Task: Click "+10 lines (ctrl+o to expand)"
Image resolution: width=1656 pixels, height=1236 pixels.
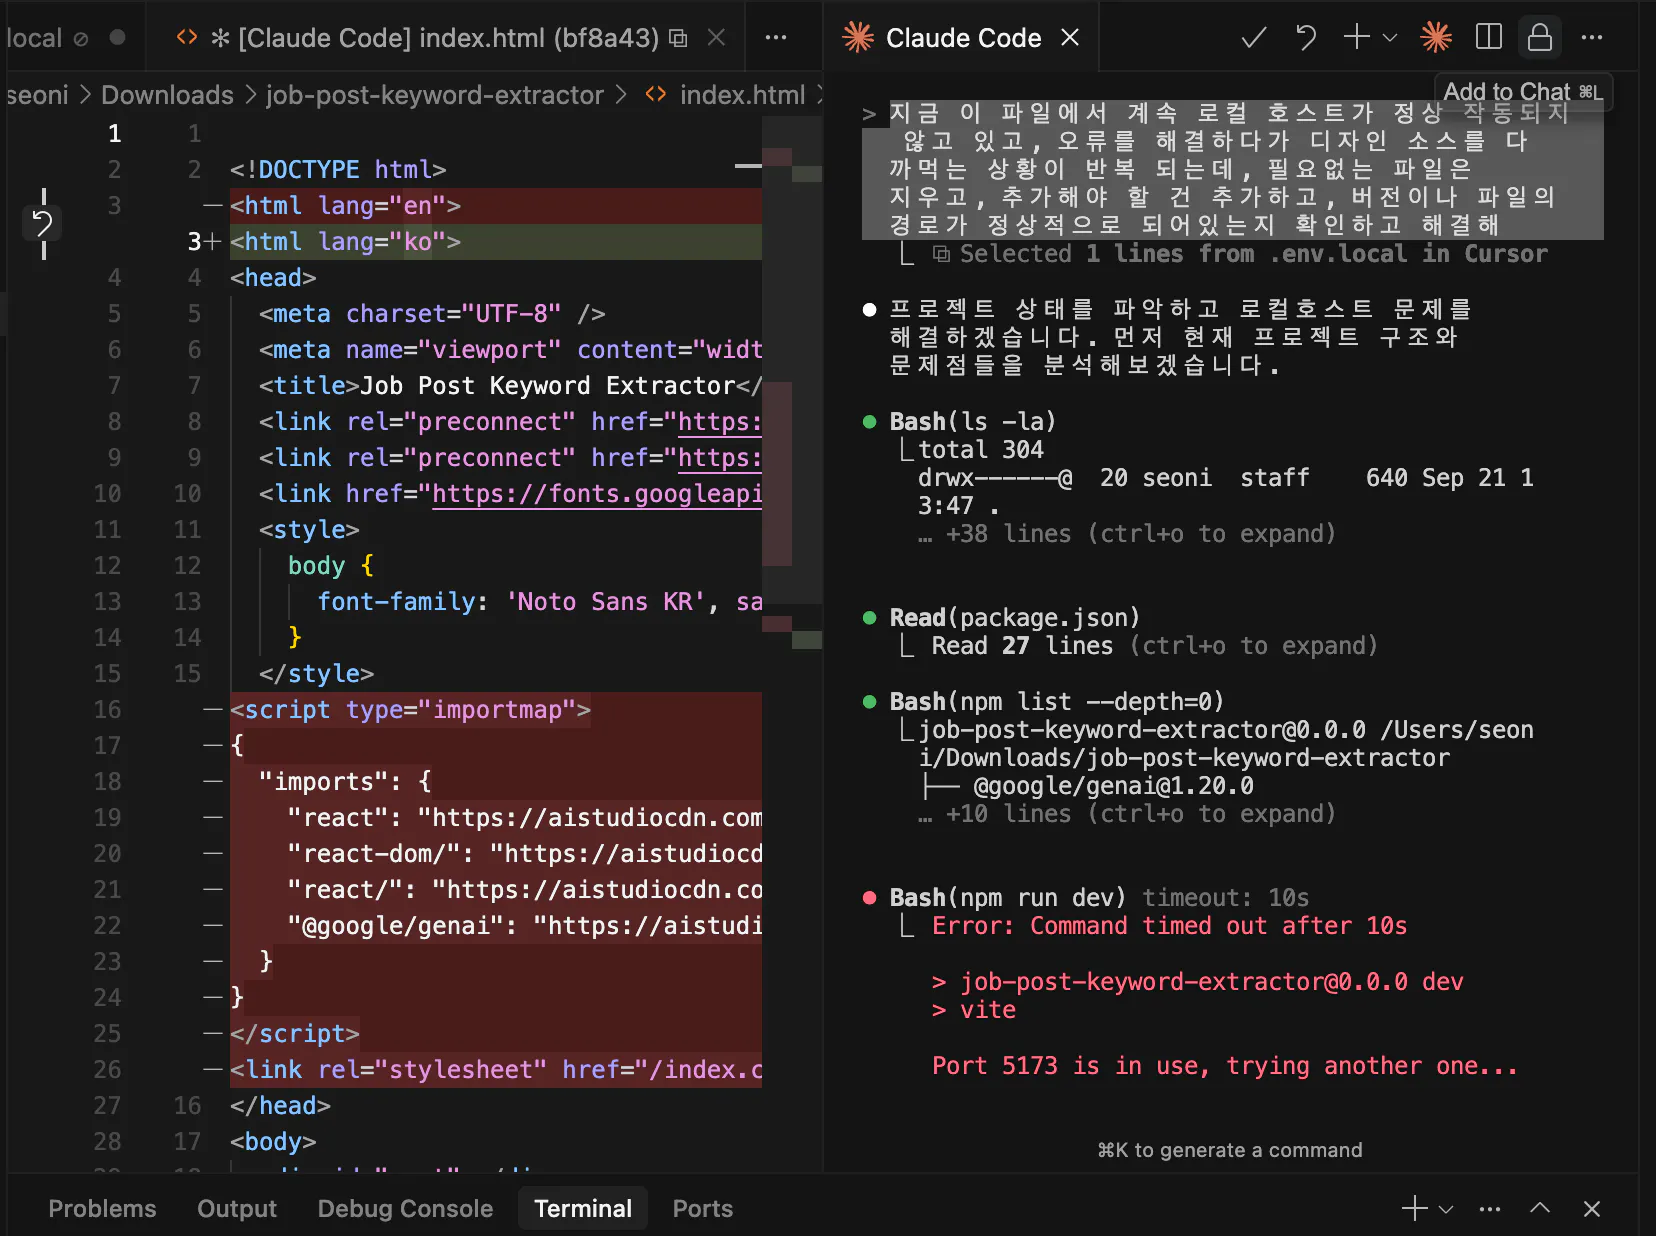Action: [x=1141, y=814]
